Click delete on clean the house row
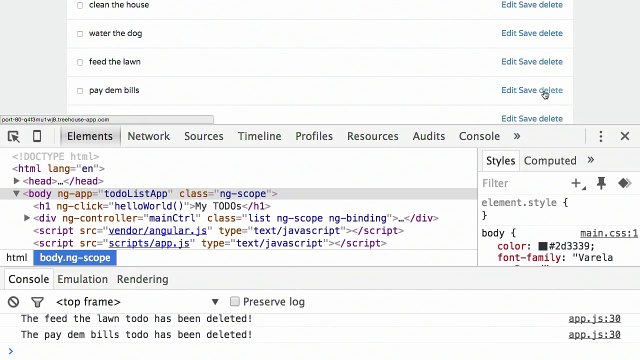 [551, 5]
